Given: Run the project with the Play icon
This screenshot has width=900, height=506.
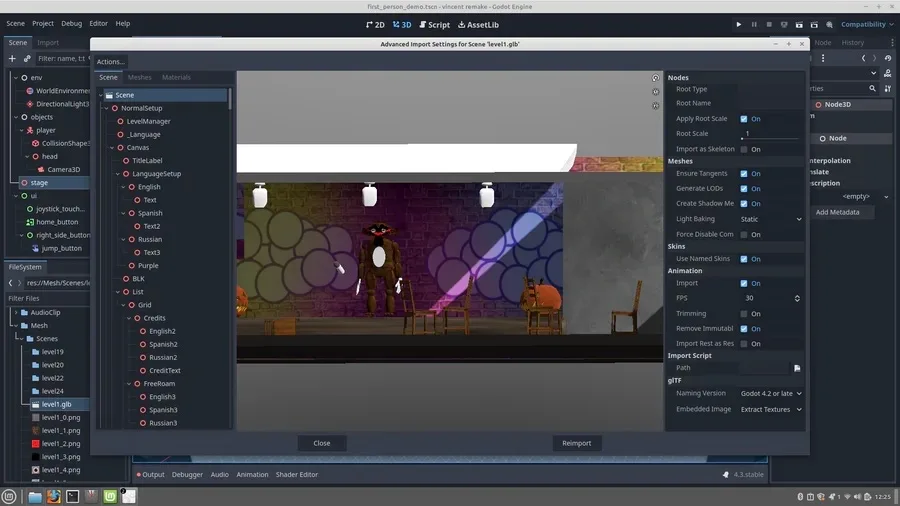Looking at the screenshot, I should point(739,25).
